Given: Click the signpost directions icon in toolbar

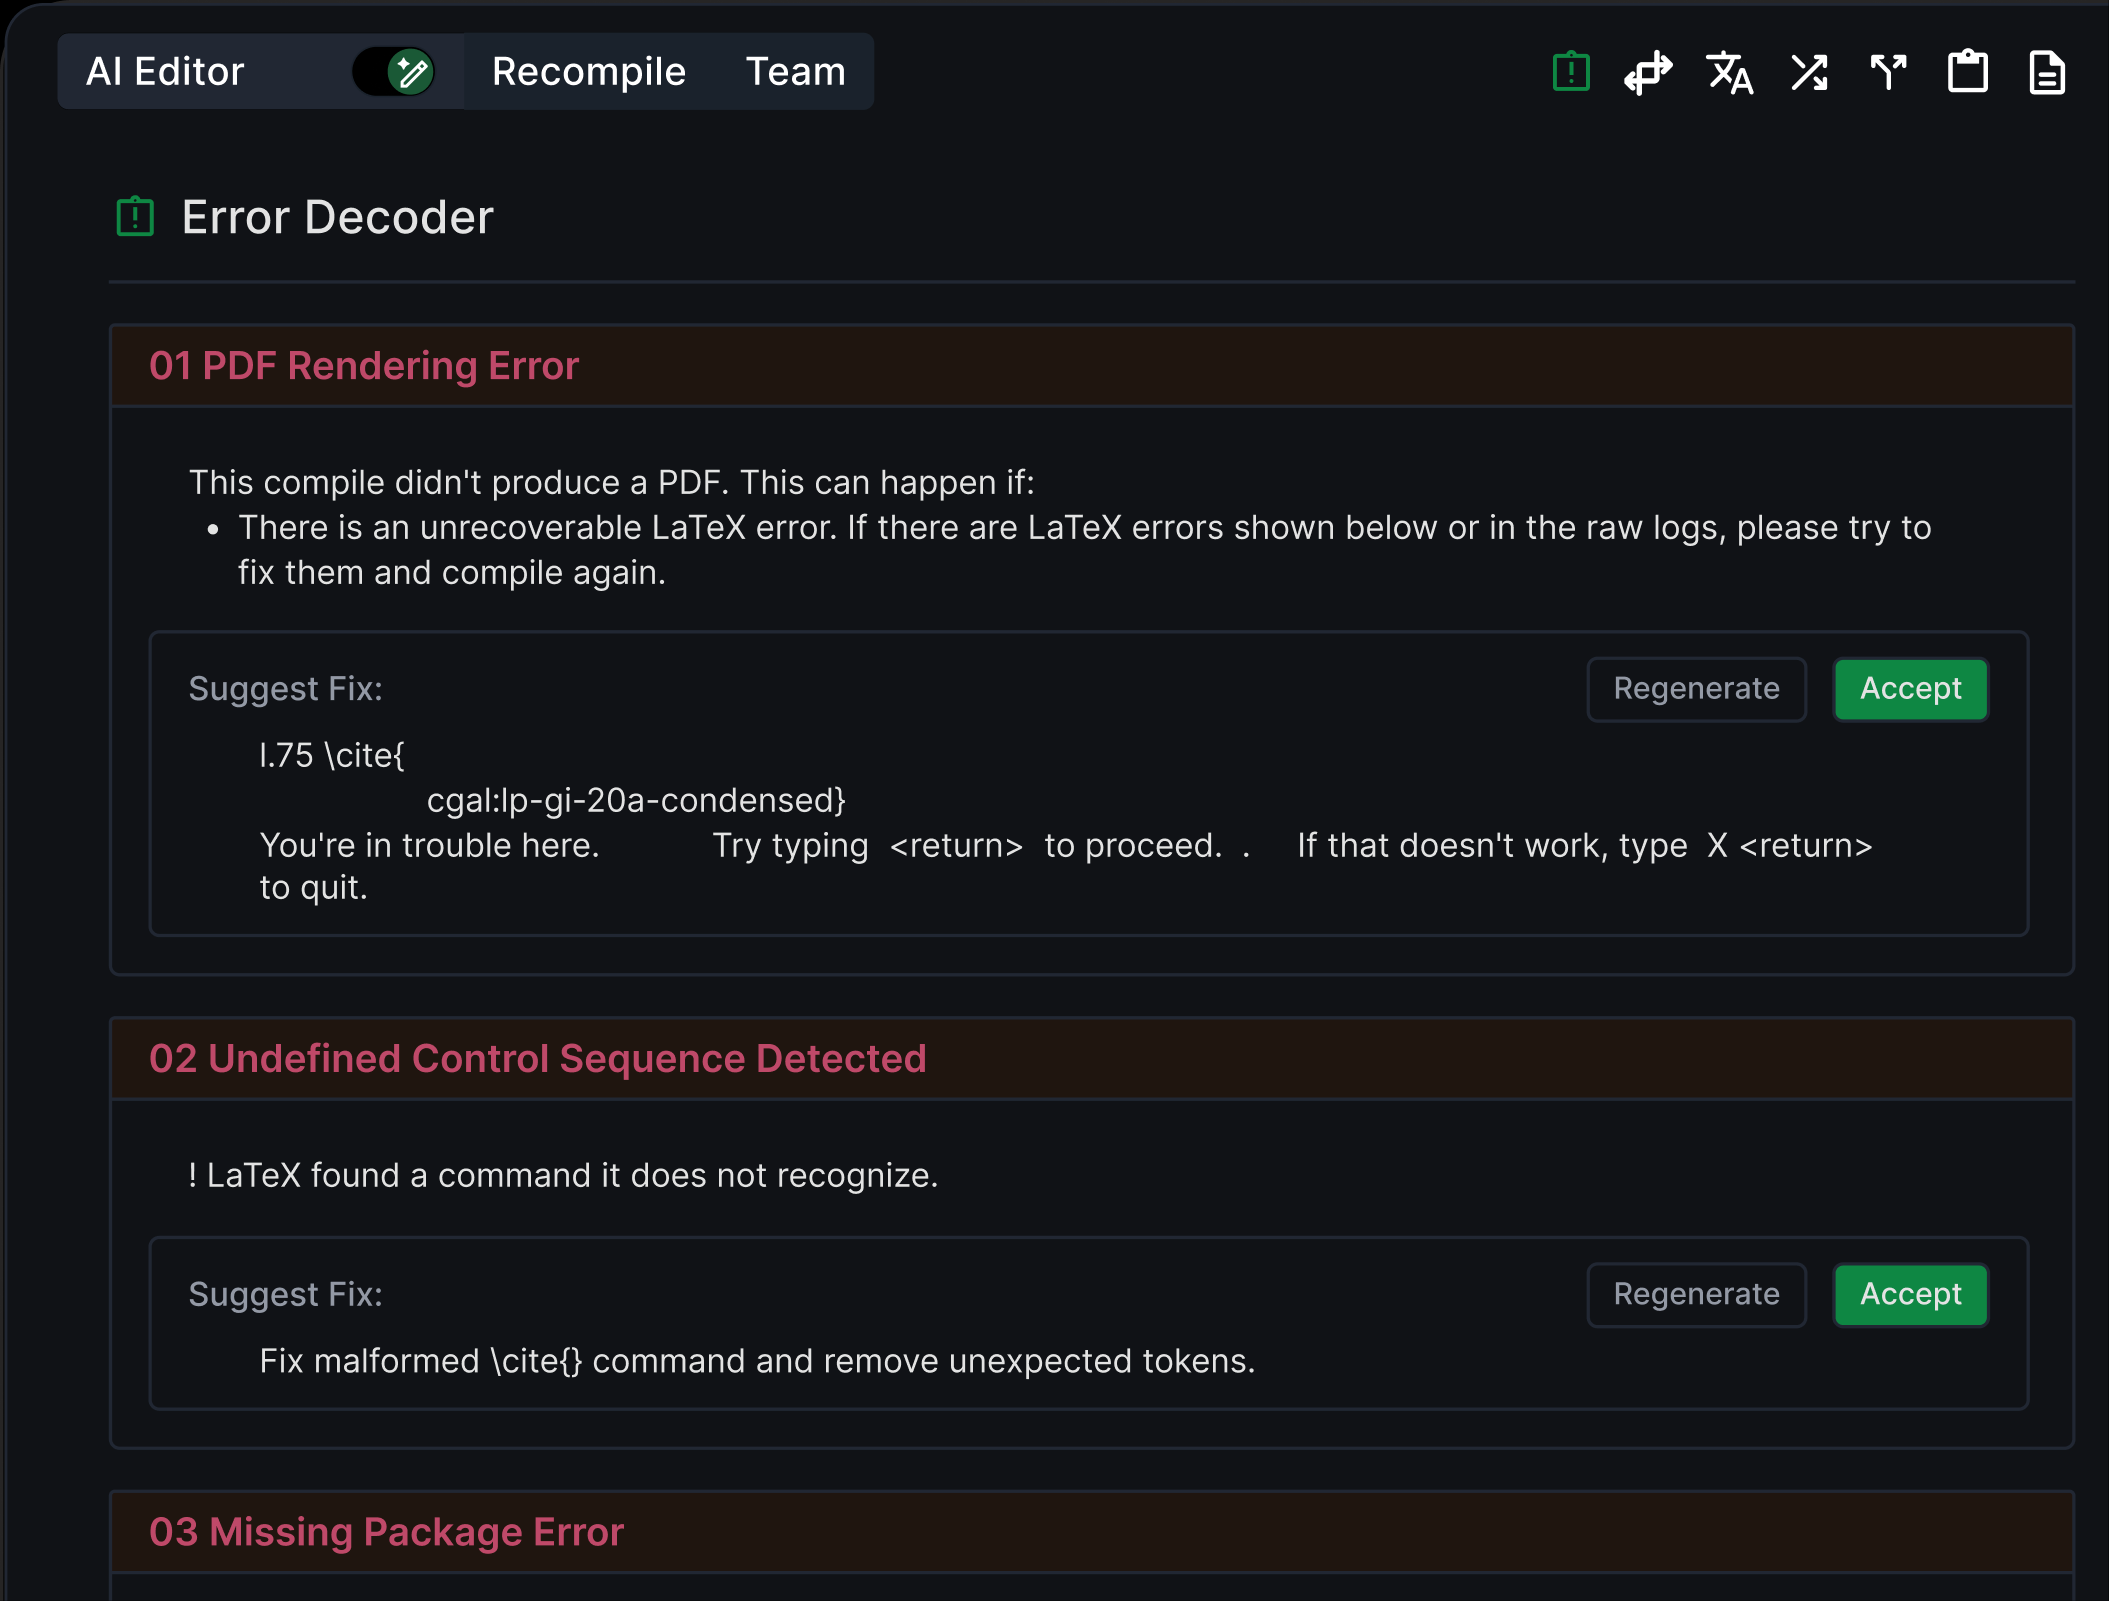Looking at the screenshot, I should coord(1648,72).
